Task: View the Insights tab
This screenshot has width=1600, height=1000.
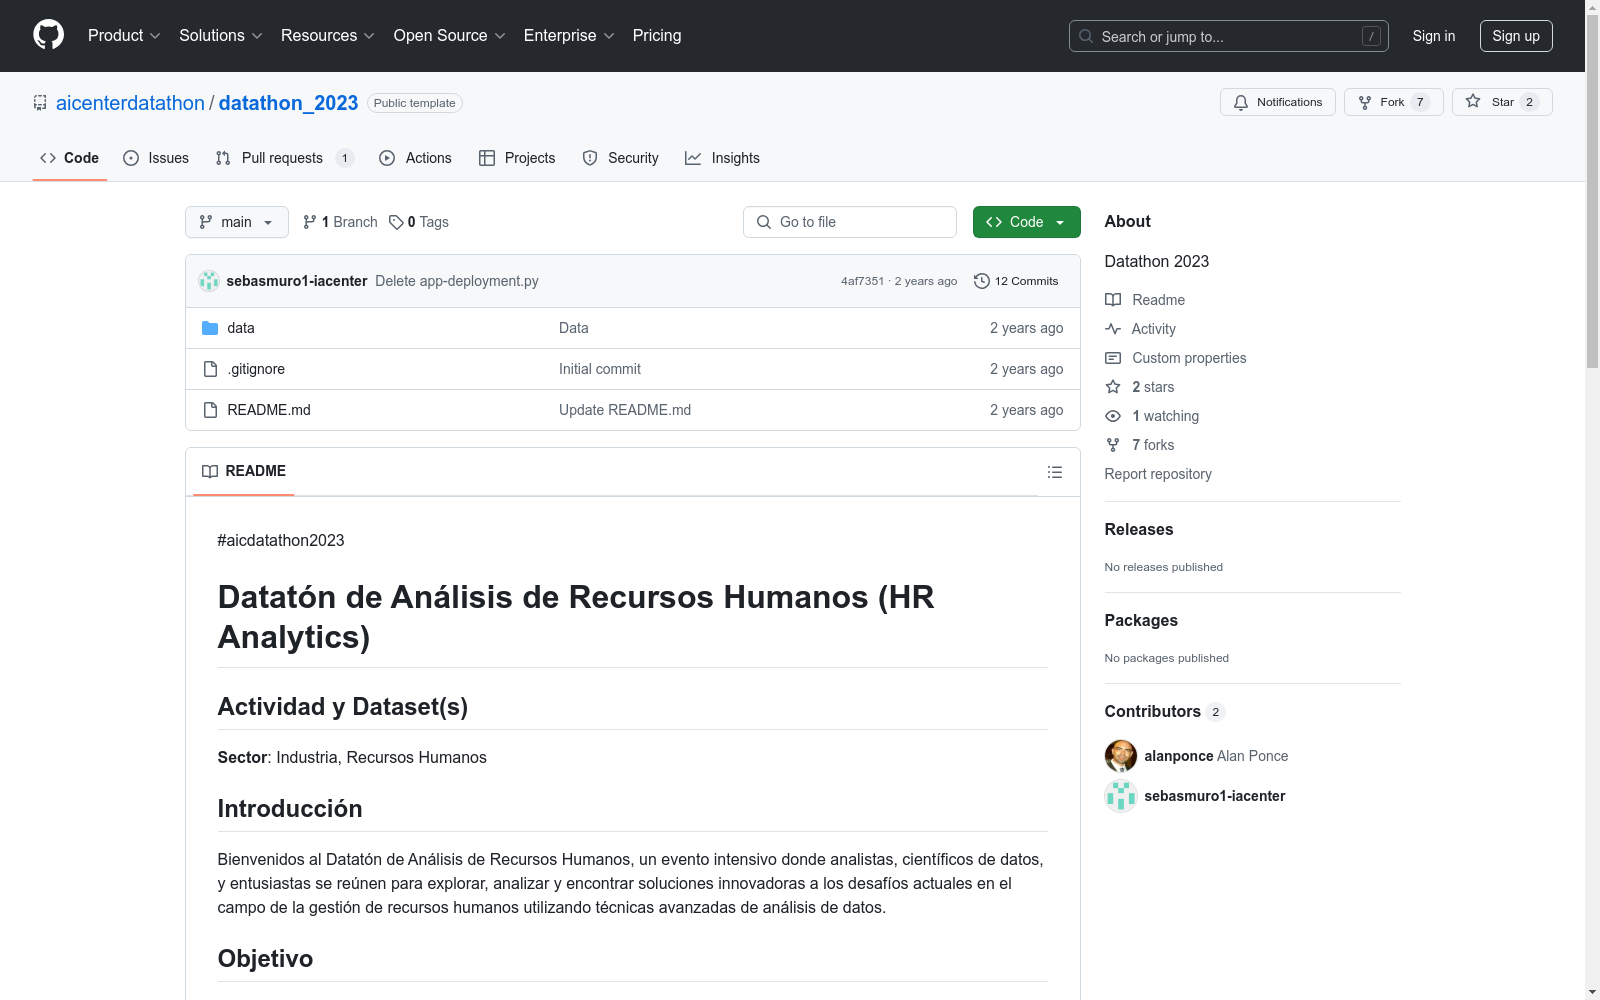Action: pyautogui.click(x=722, y=158)
